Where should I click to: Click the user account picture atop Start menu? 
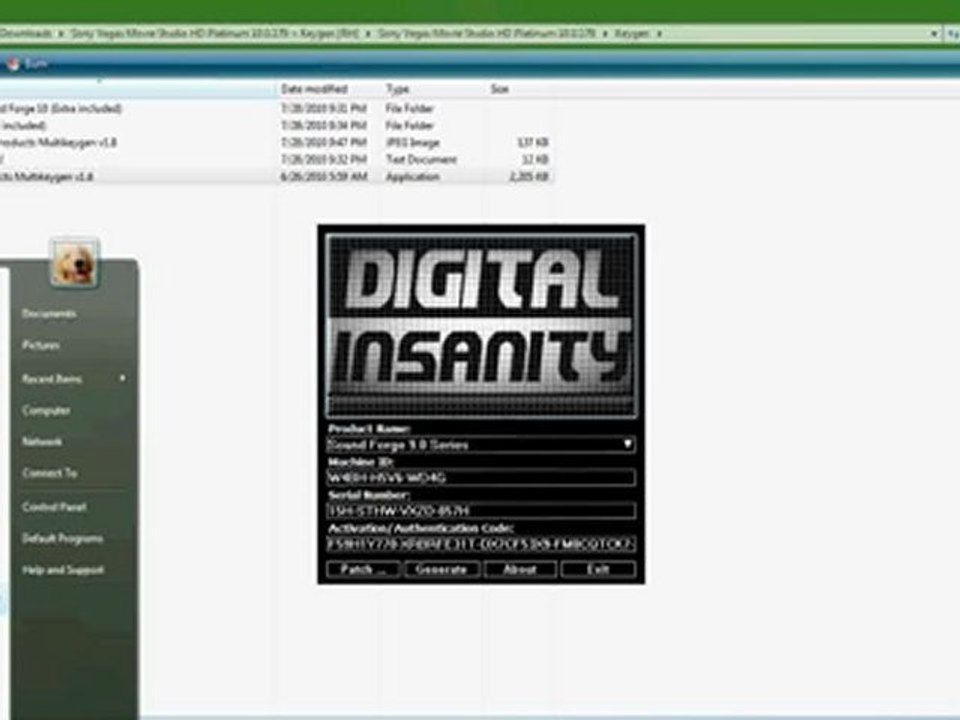74,262
